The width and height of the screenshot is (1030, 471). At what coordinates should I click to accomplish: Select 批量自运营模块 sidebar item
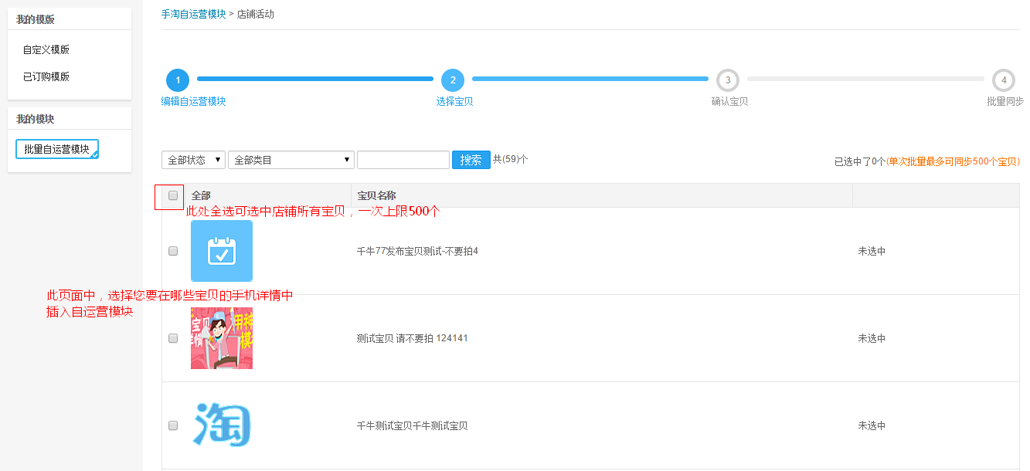coord(57,149)
